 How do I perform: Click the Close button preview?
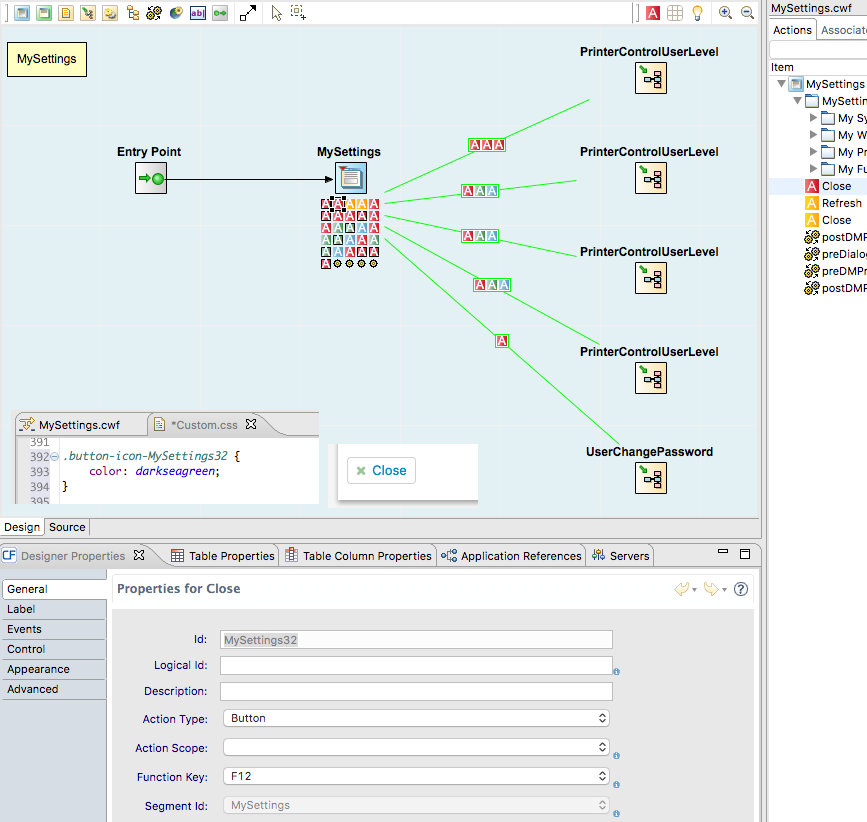coord(382,470)
